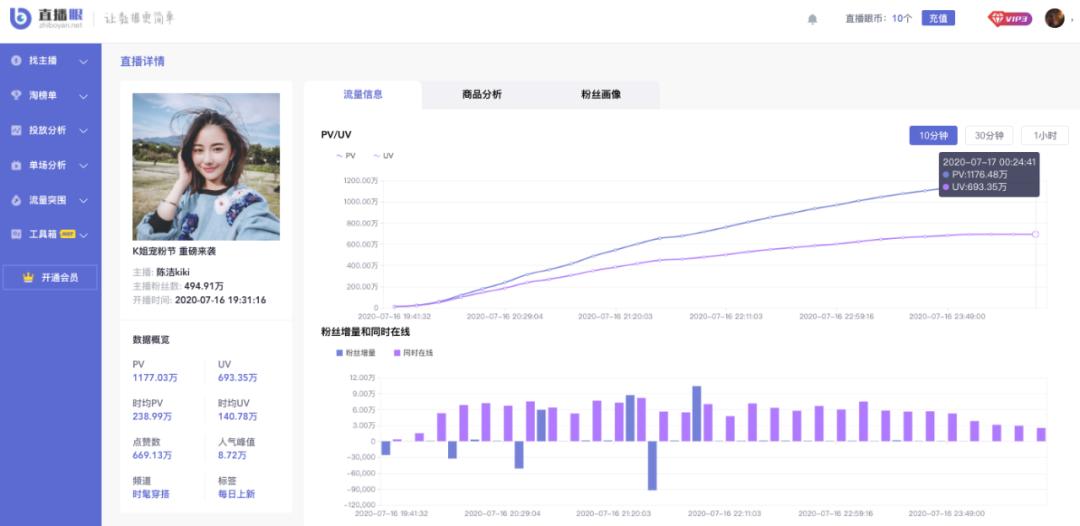This screenshot has height=526, width=1080.
Task: Switch to the 粉丝画像 tab
Action: [601, 94]
